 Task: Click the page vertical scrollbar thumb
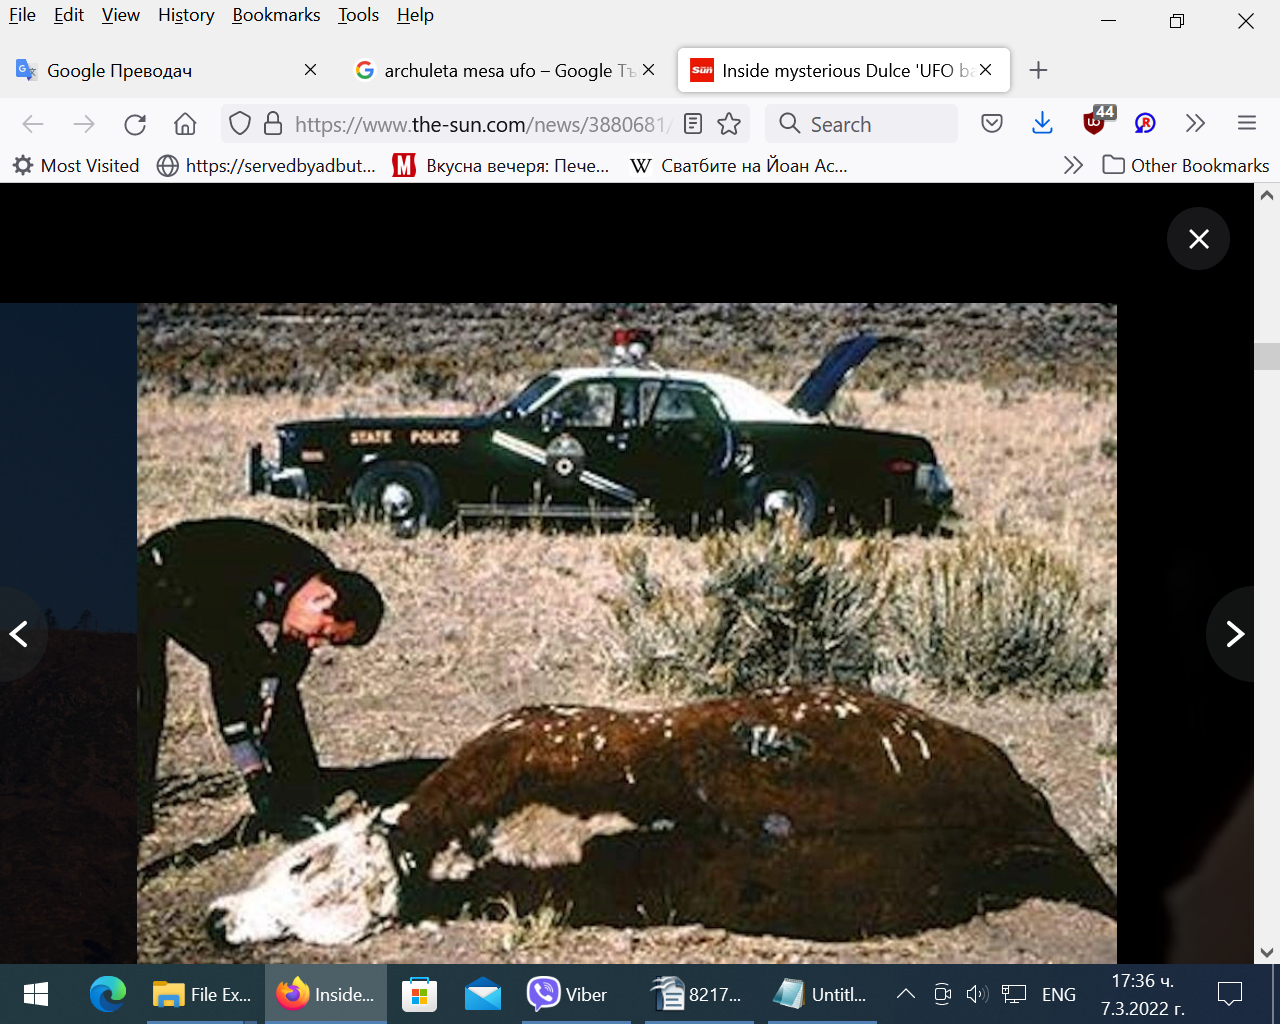(1267, 357)
